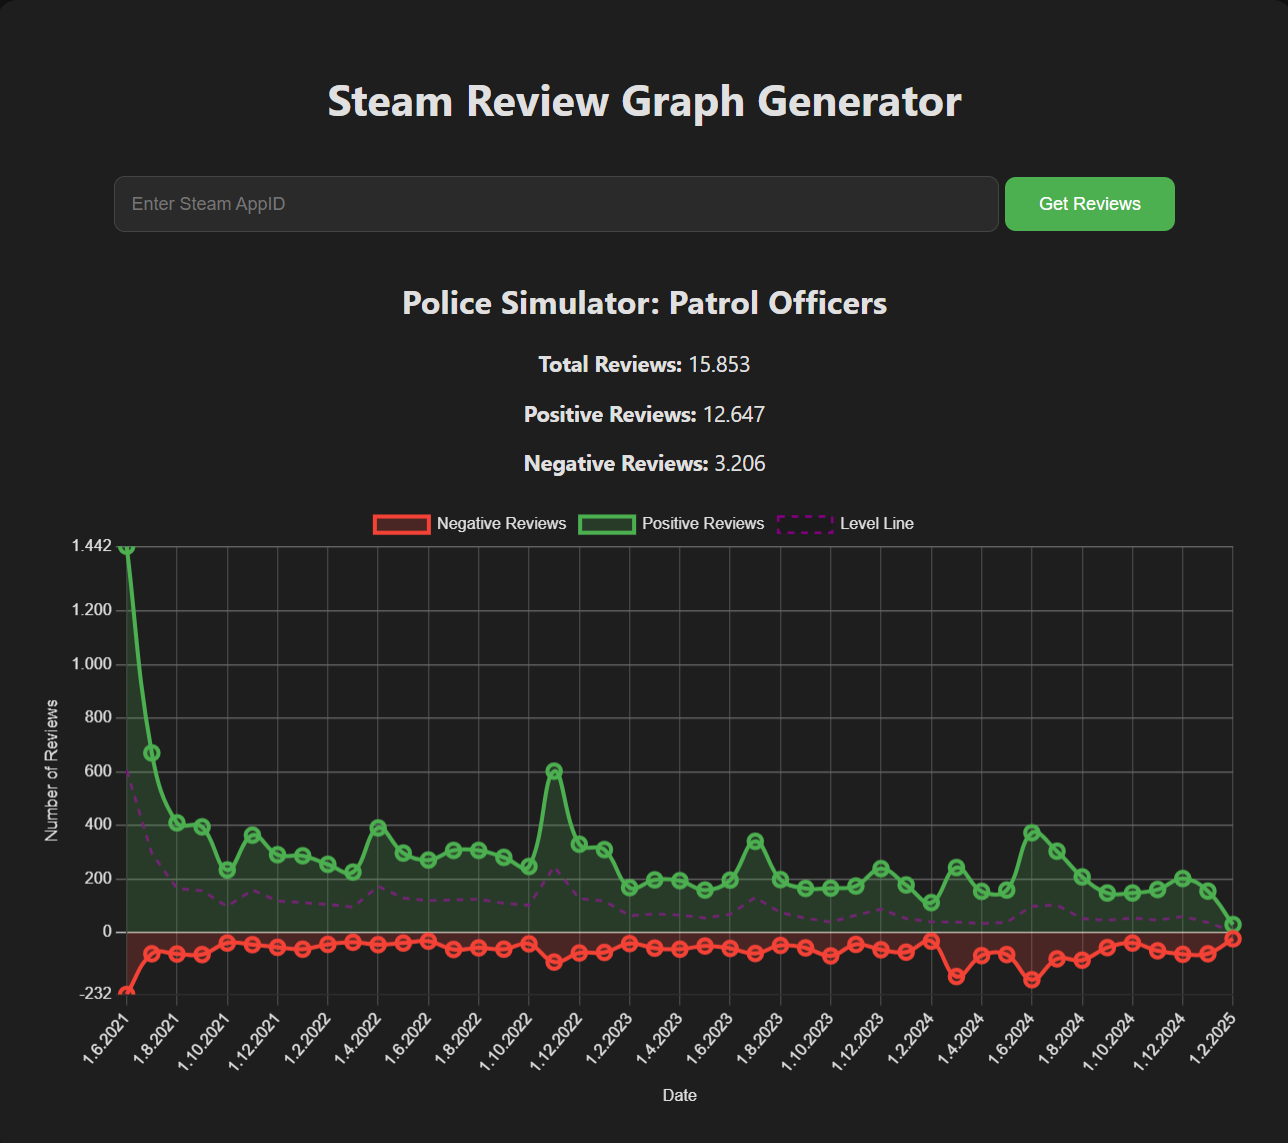This screenshot has height=1143, width=1288.
Task: Click the dashed purple Level Line legend swatch
Action: 806,523
